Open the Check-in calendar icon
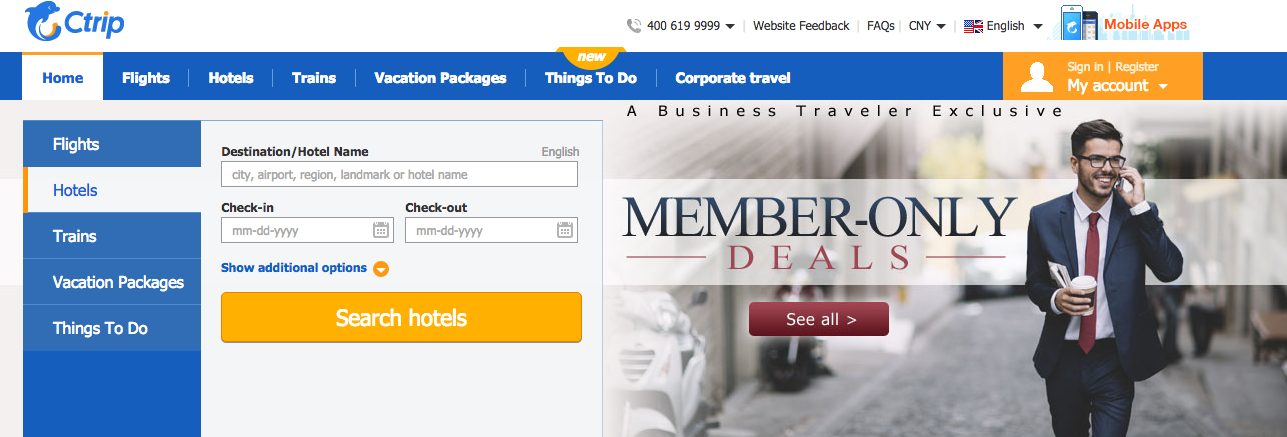Screen dimensions: 1287x437 (380, 230)
